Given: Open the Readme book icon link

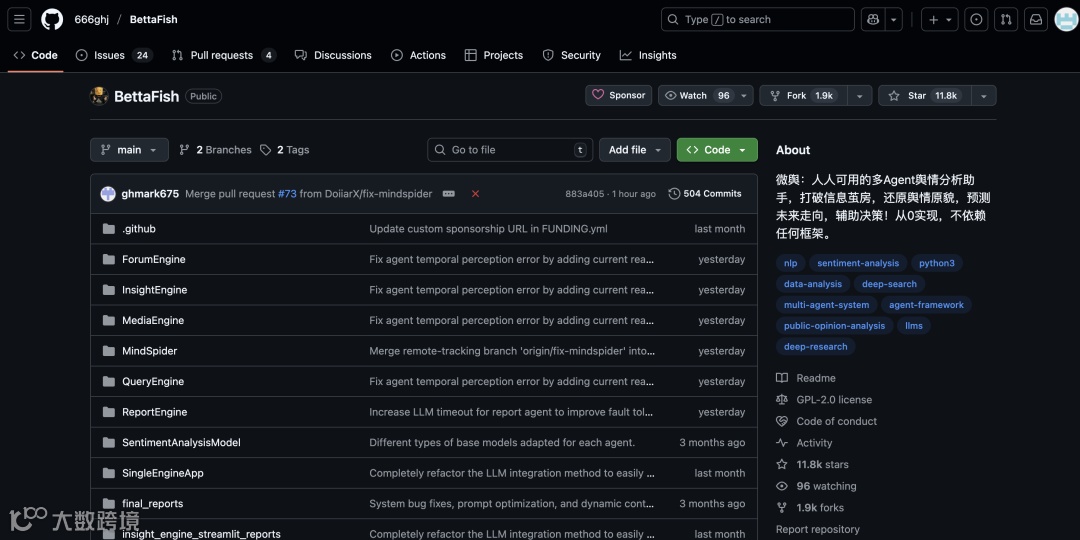Looking at the screenshot, I should 782,378.
